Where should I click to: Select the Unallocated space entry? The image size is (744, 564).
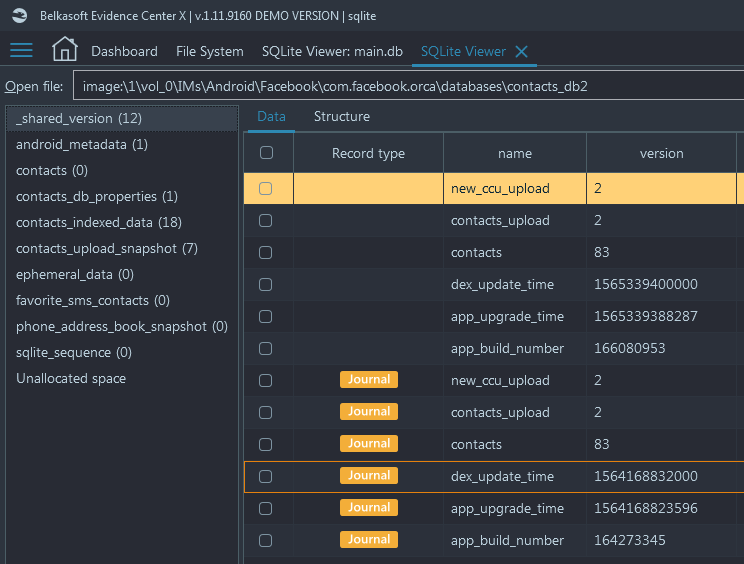point(71,379)
